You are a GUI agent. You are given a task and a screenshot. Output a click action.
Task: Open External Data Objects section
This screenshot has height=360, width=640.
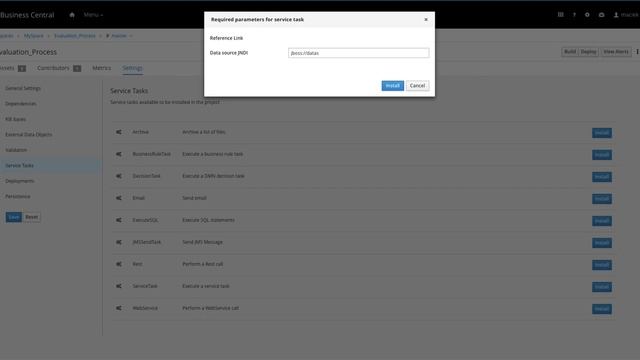[x=29, y=134]
